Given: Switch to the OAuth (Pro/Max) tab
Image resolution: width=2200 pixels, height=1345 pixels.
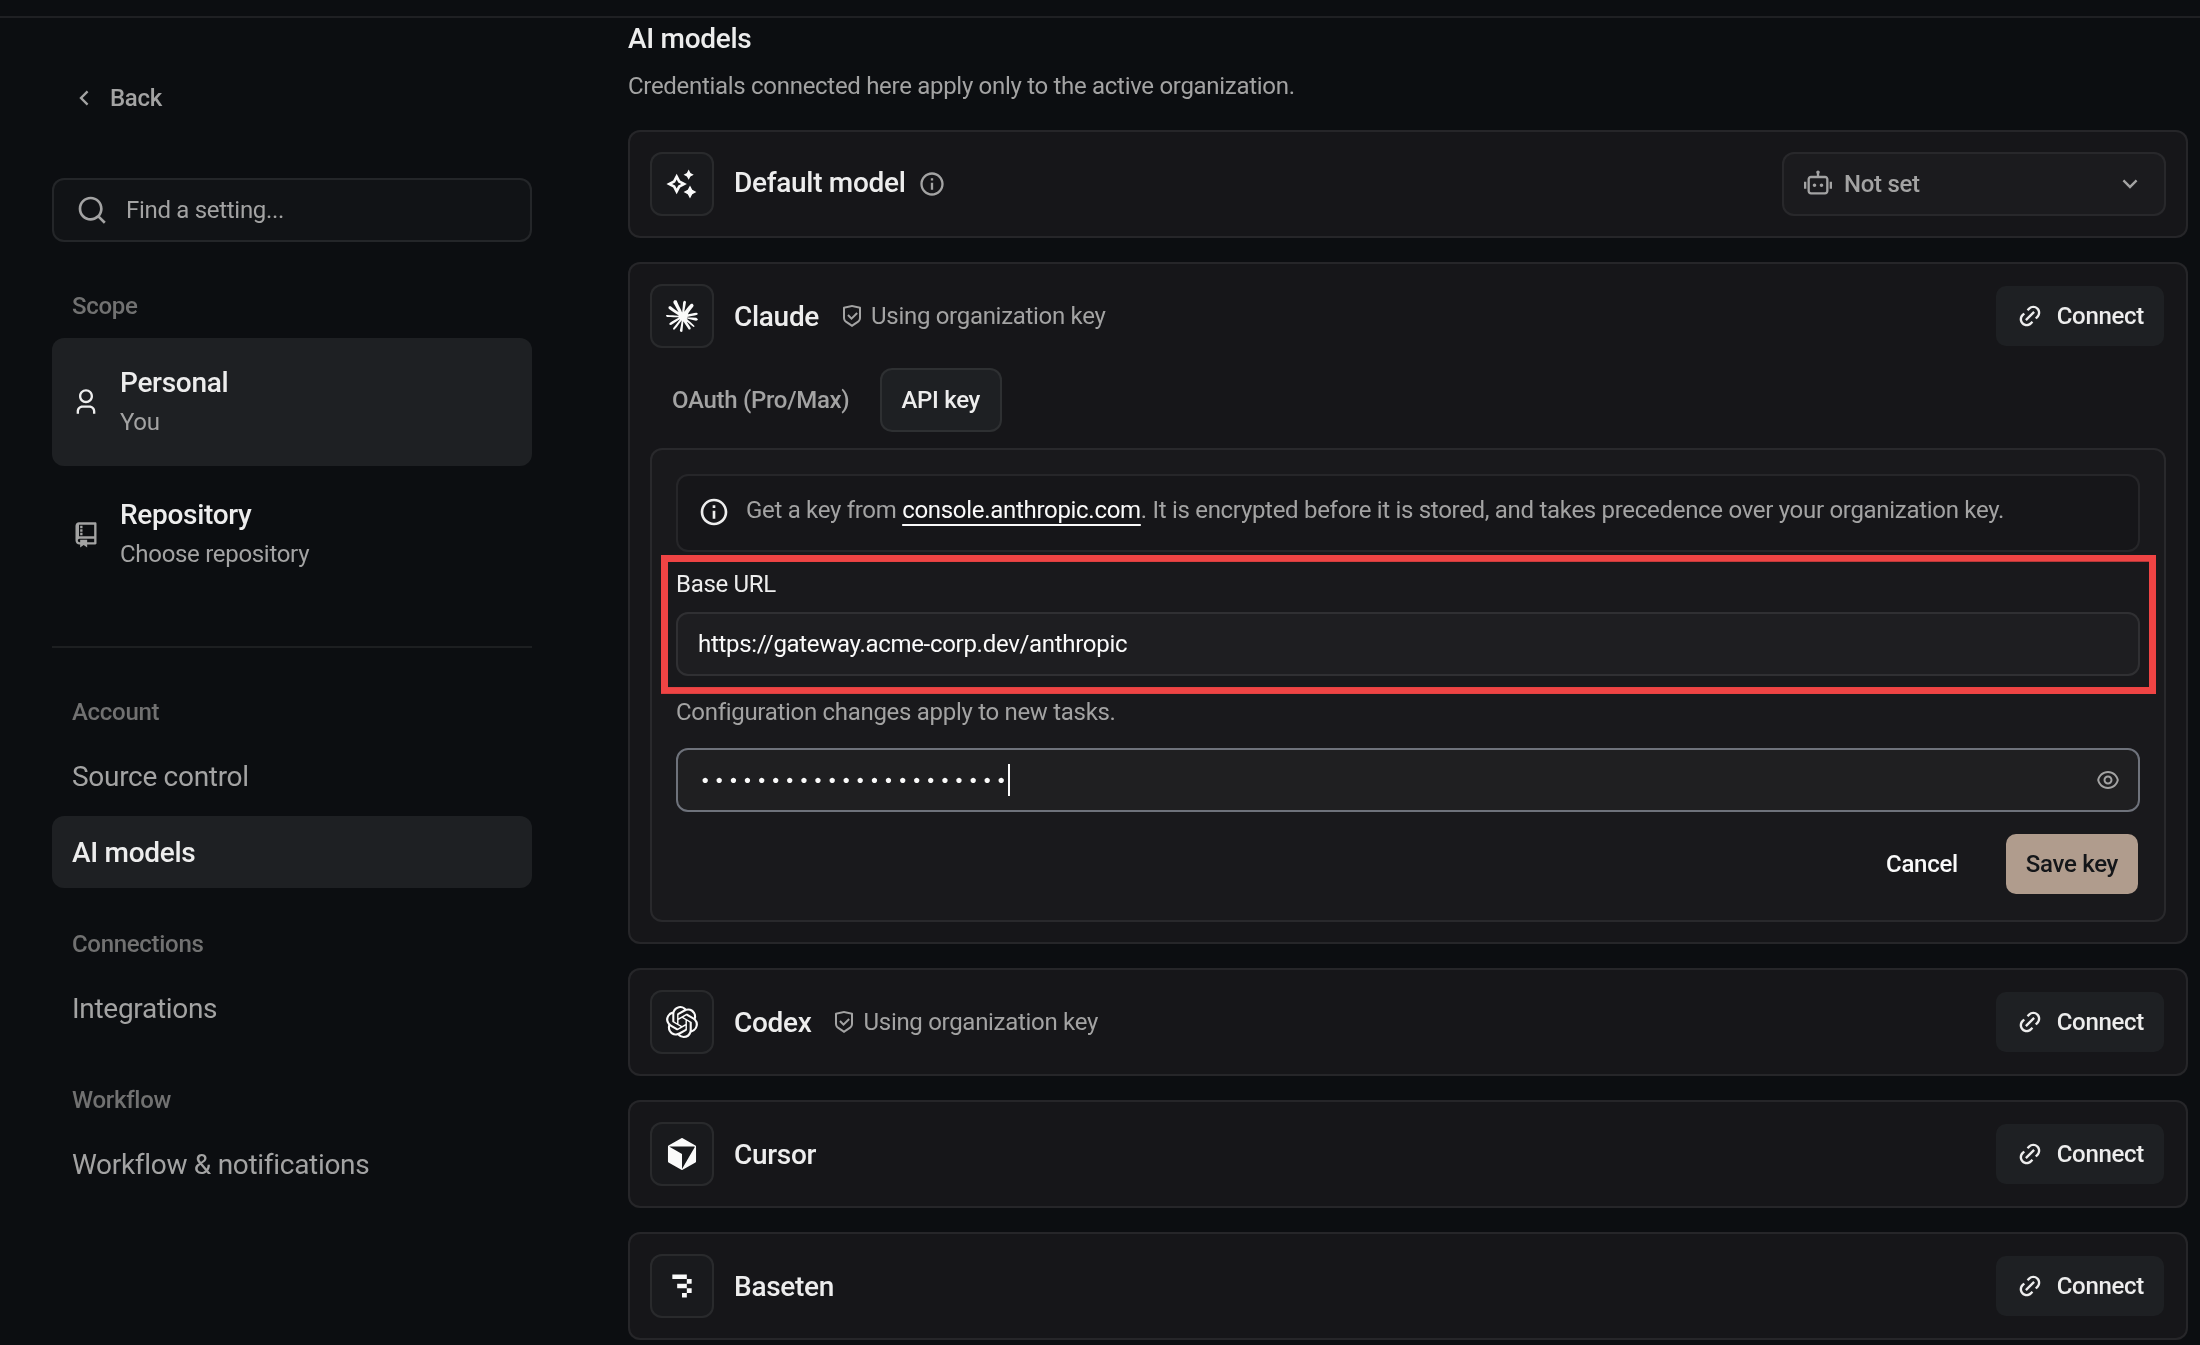Looking at the screenshot, I should [760, 400].
